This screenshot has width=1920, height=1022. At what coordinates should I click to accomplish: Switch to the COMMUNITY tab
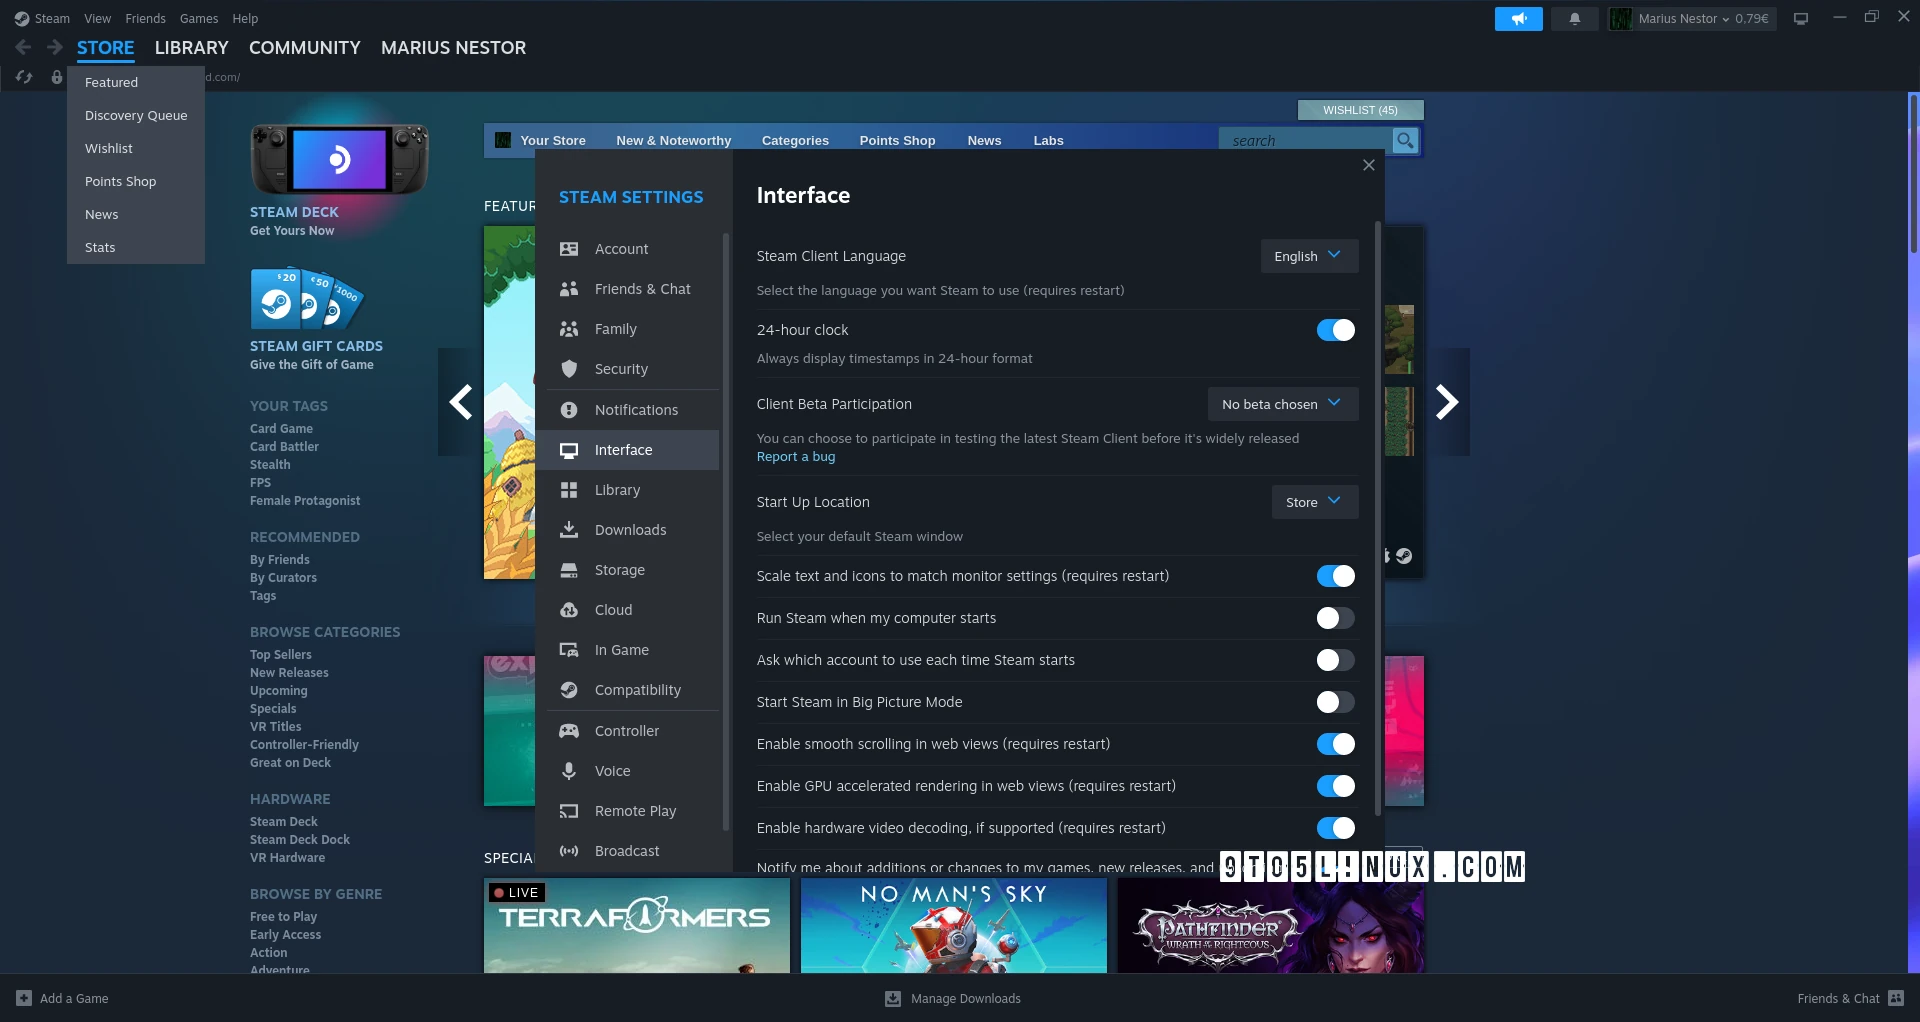coord(304,47)
